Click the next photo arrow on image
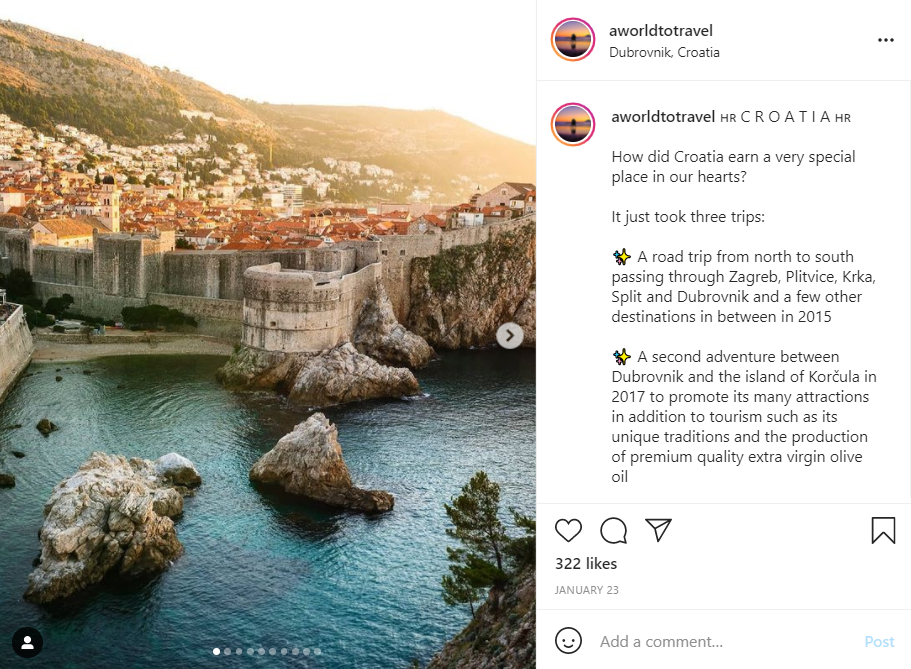This screenshot has width=911, height=669. point(510,336)
